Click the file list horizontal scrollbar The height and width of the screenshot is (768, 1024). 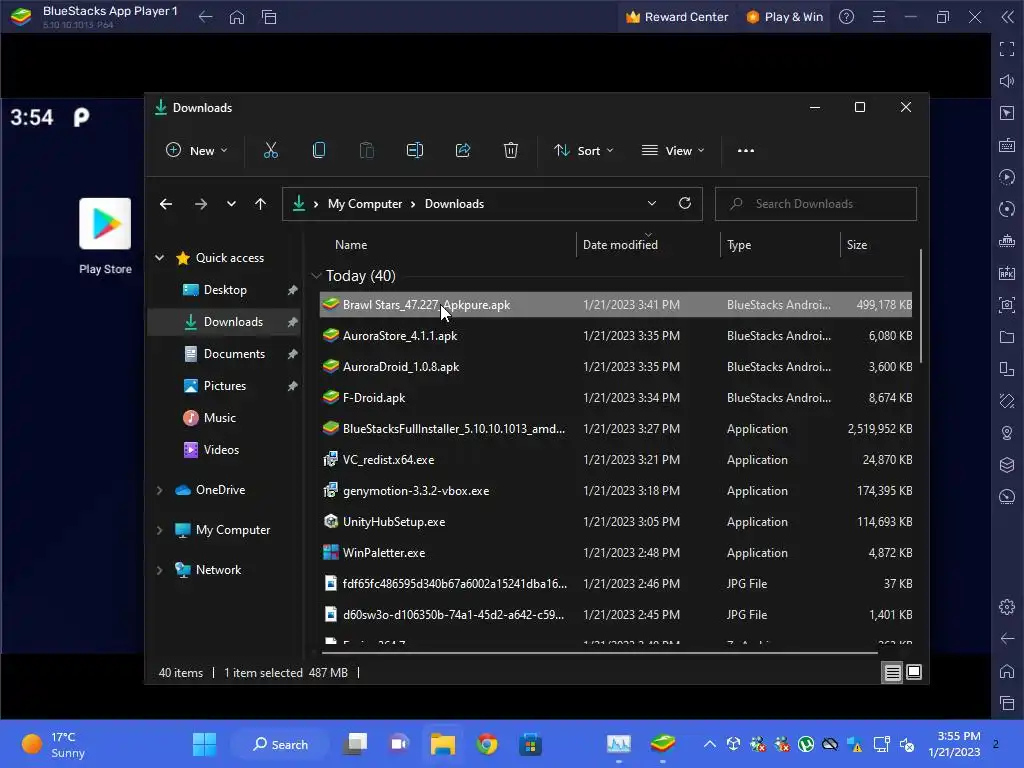point(600,652)
